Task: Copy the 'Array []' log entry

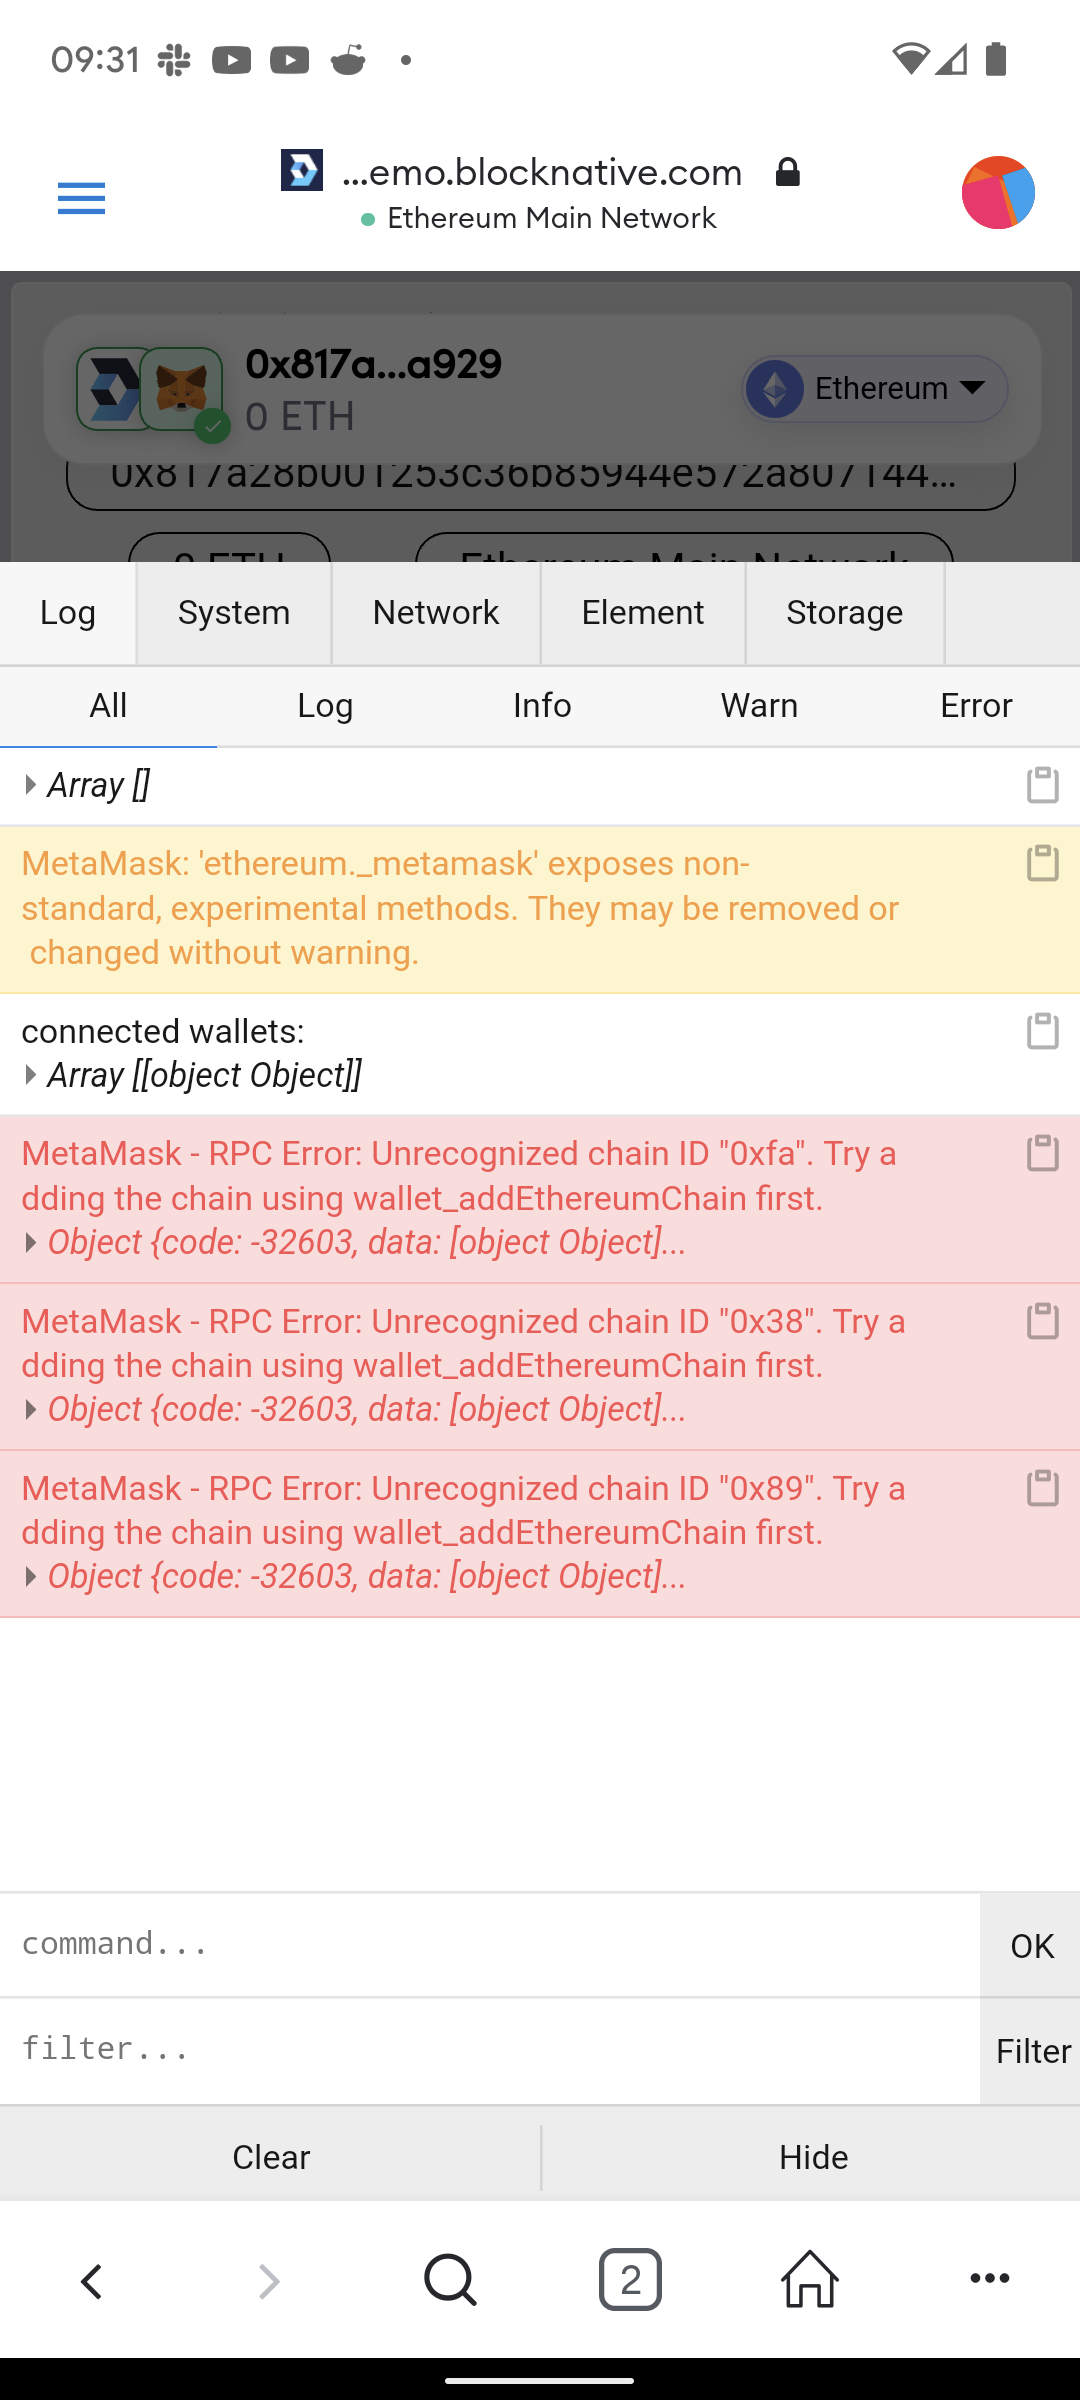Action: (x=1043, y=785)
